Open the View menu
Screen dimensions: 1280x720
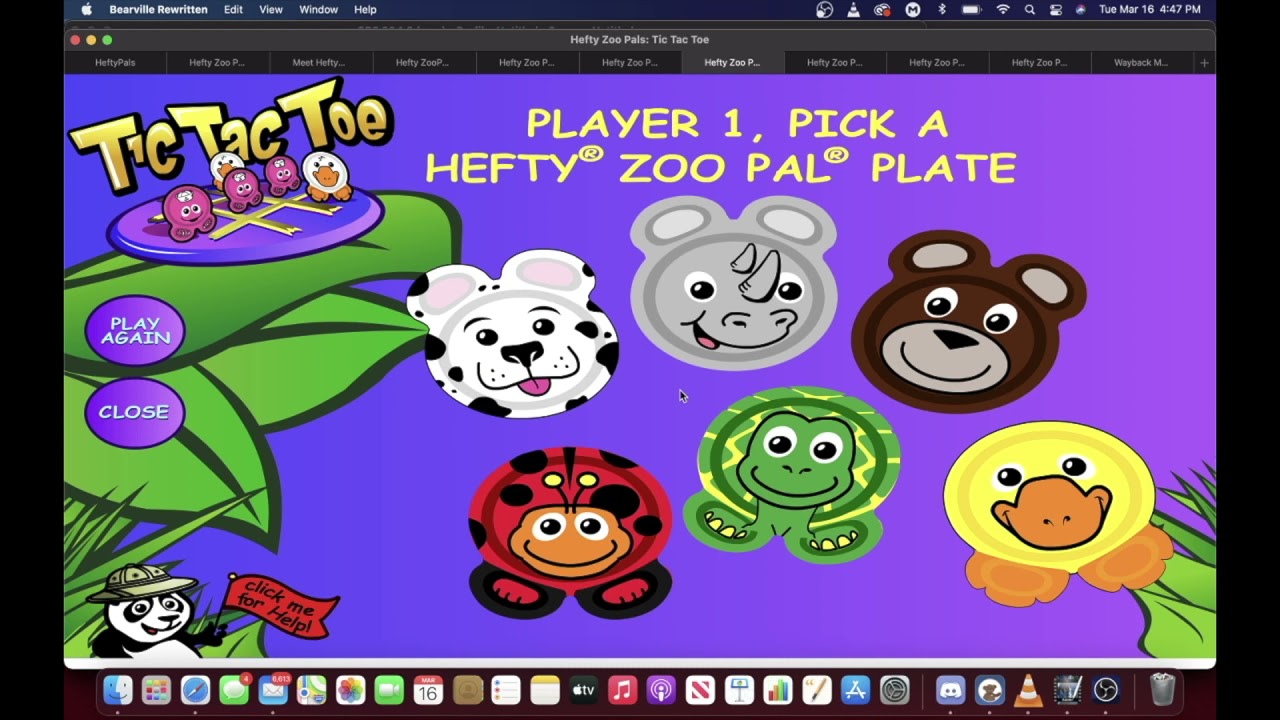click(x=271, y=9)
